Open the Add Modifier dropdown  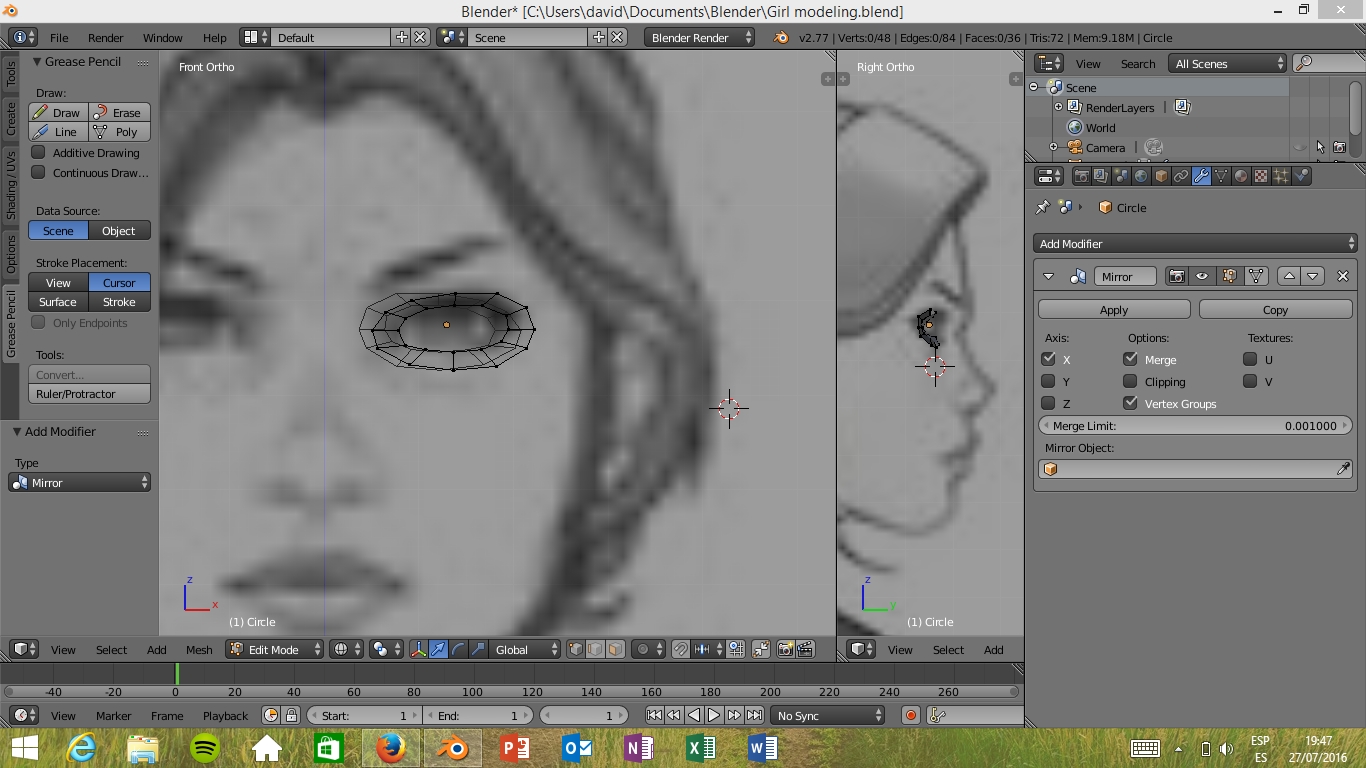1195,244
